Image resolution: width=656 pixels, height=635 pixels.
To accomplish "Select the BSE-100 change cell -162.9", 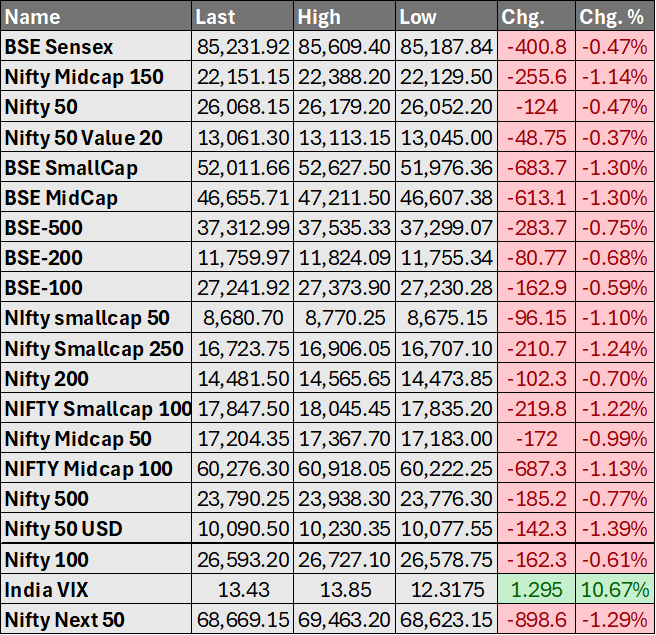I will click(536, 288).
